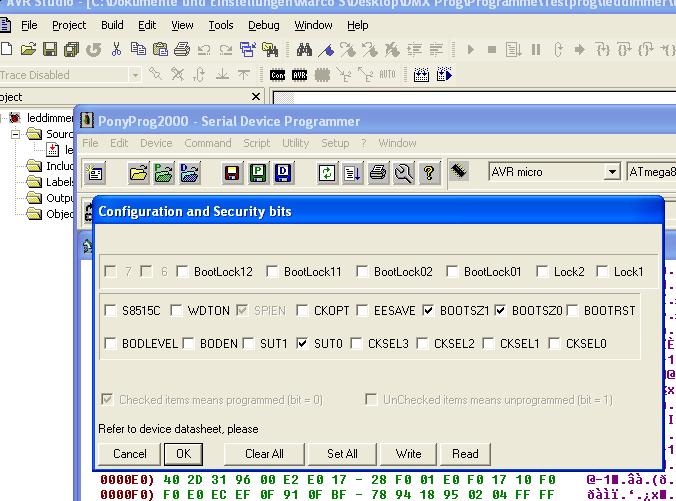Screen dimensions: 676x501
Task: Click the Clear All button
Action: coord(264,454)
